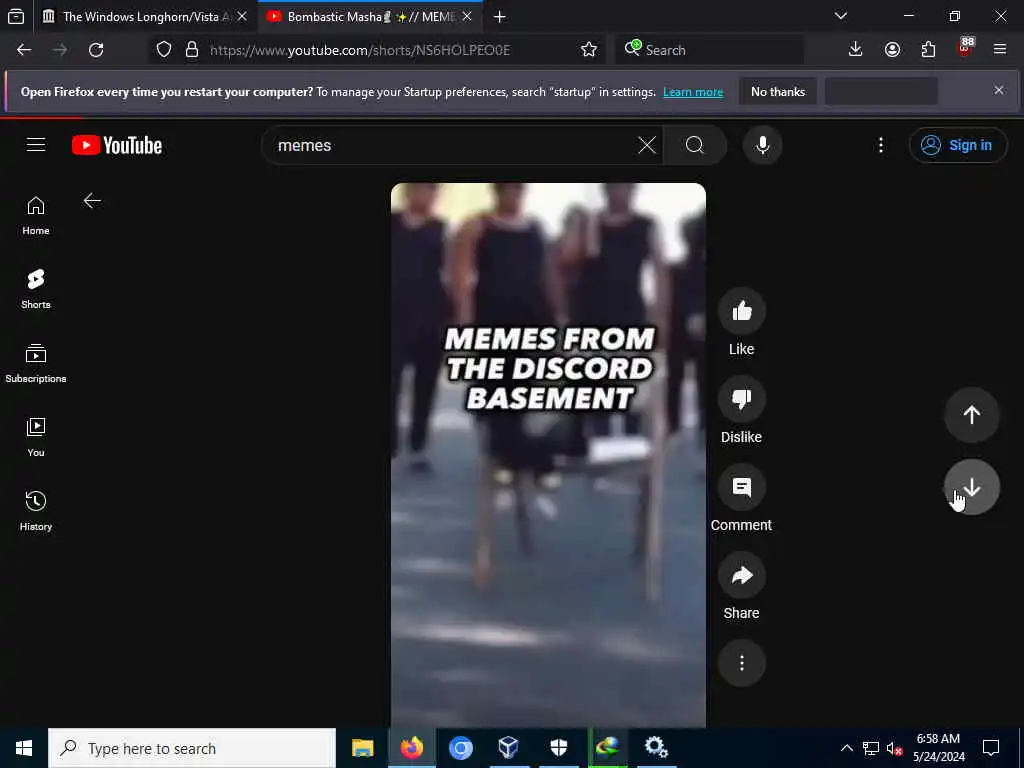Reload the current page

click(96, 50)
